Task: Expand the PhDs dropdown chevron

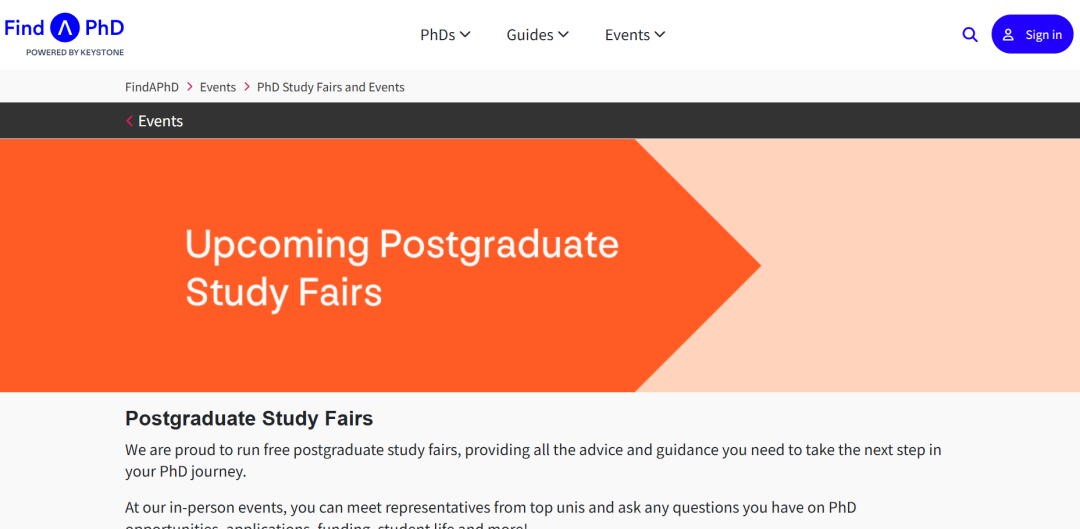Action: (465, 35)
